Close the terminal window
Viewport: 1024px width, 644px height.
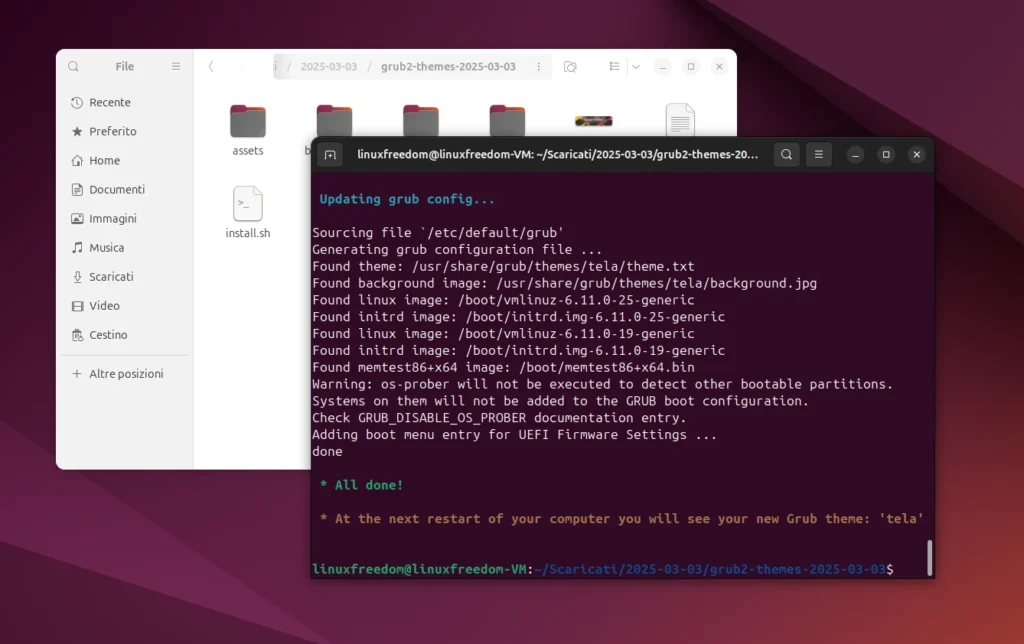(x=917, y=155)
